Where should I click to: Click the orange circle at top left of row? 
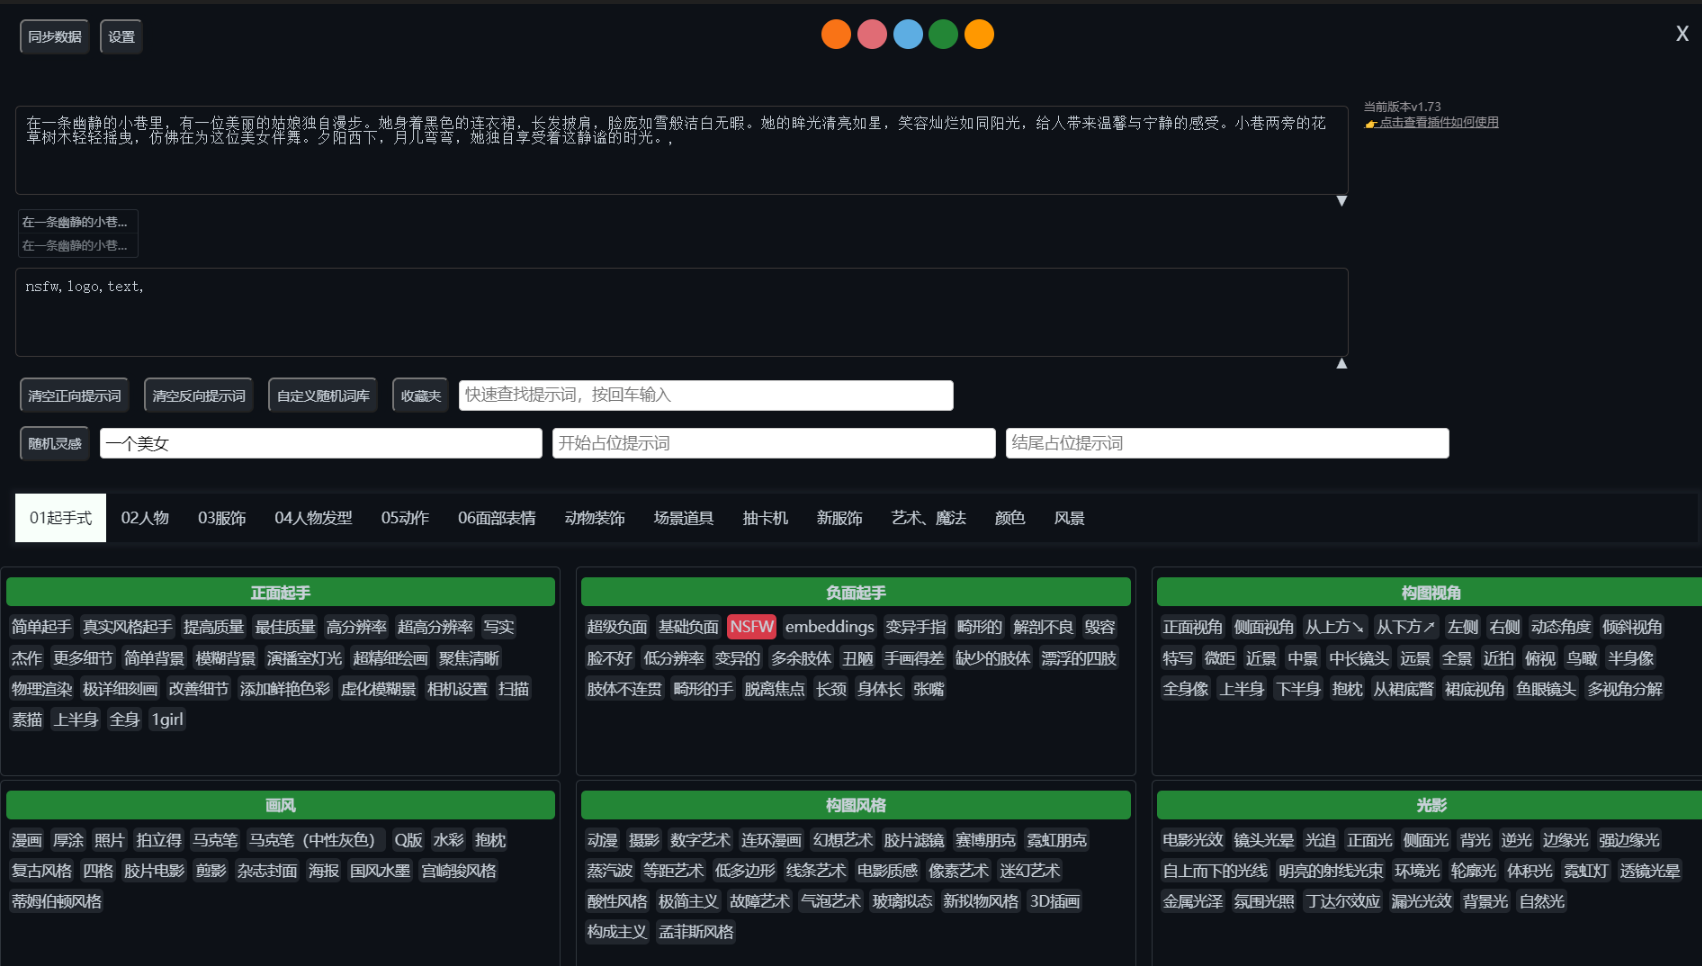pyautogui.click(x=836, y=34)
